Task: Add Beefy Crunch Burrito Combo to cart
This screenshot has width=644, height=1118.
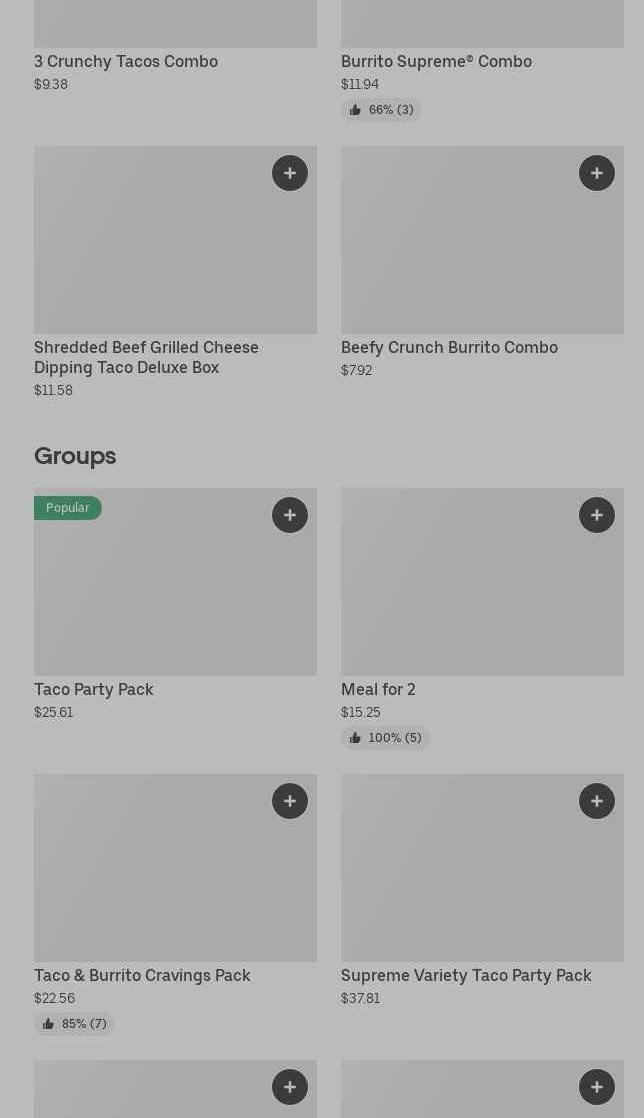Action: 597,173
